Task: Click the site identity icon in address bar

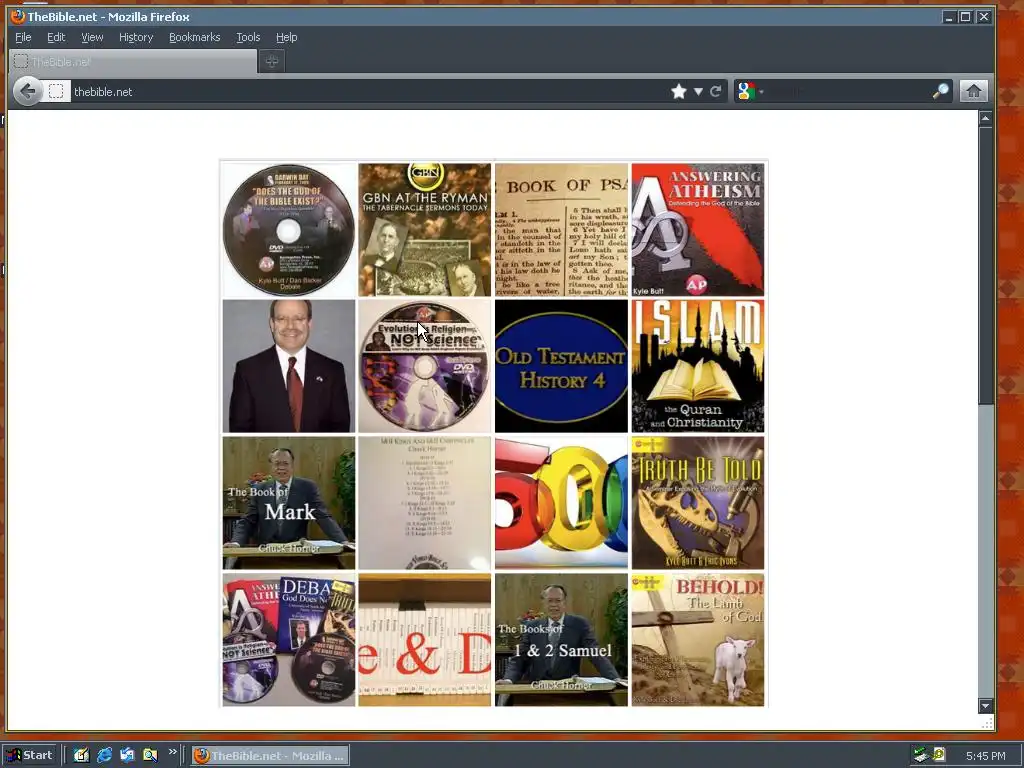Action: [56, 91]
